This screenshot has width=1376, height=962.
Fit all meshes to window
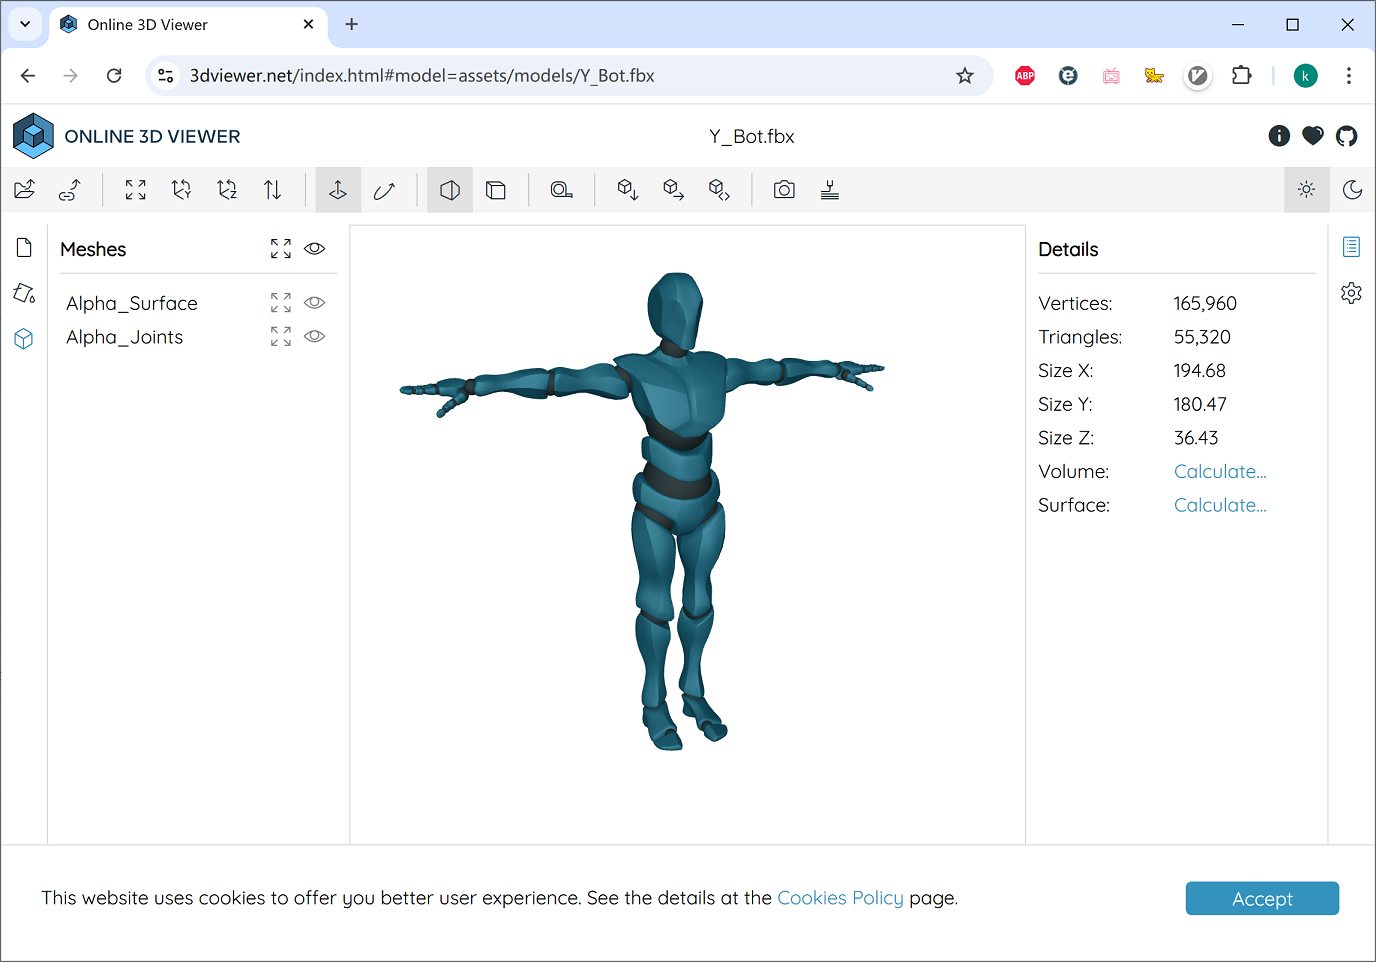pyautogui.click(x=281, y=248)
